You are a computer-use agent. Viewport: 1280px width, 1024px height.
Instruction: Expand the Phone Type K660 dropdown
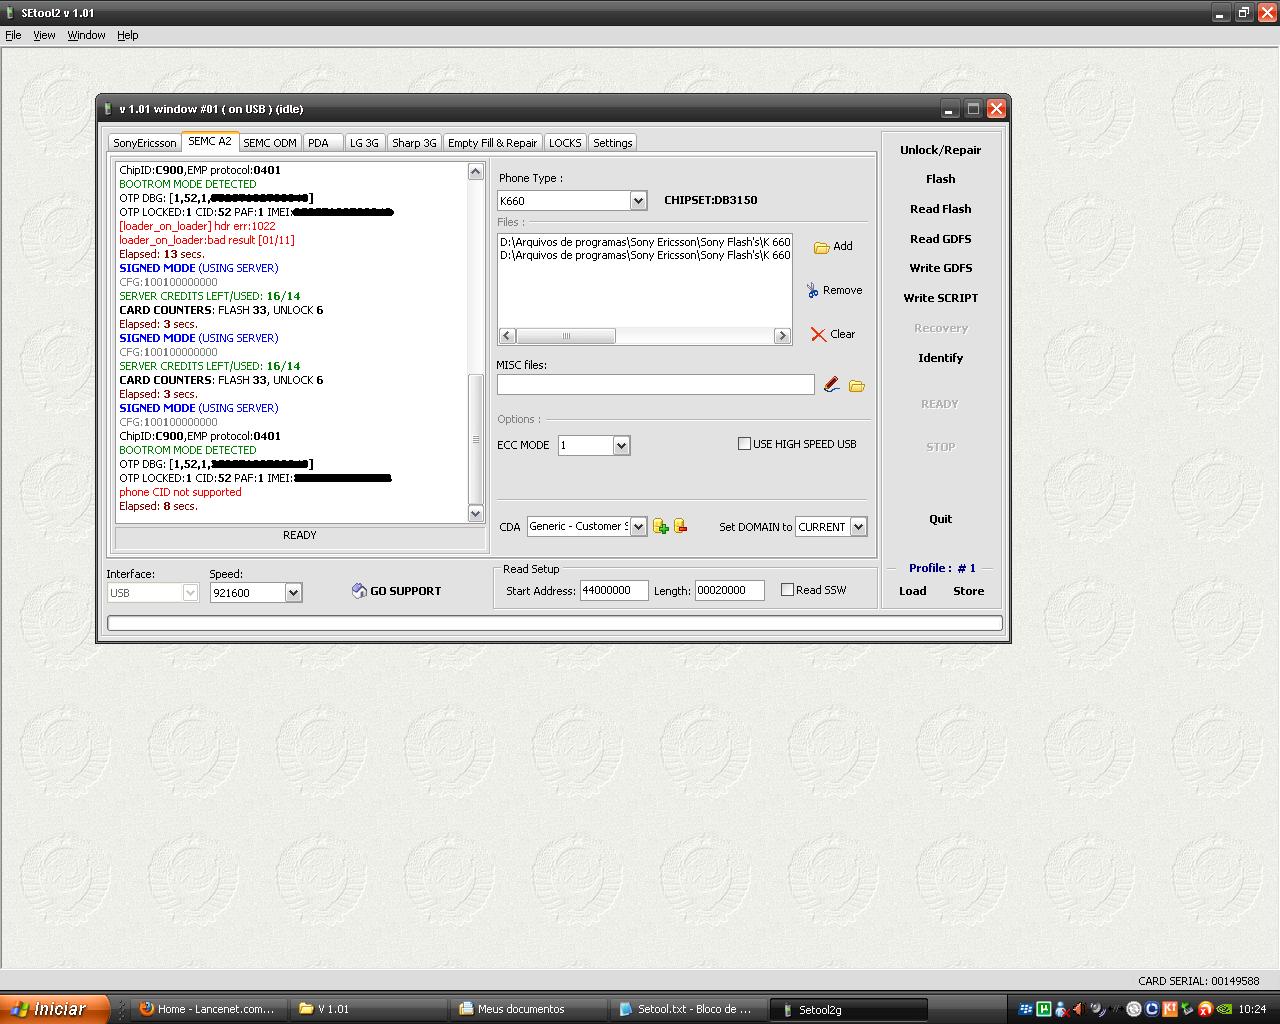tap(638, 201)
